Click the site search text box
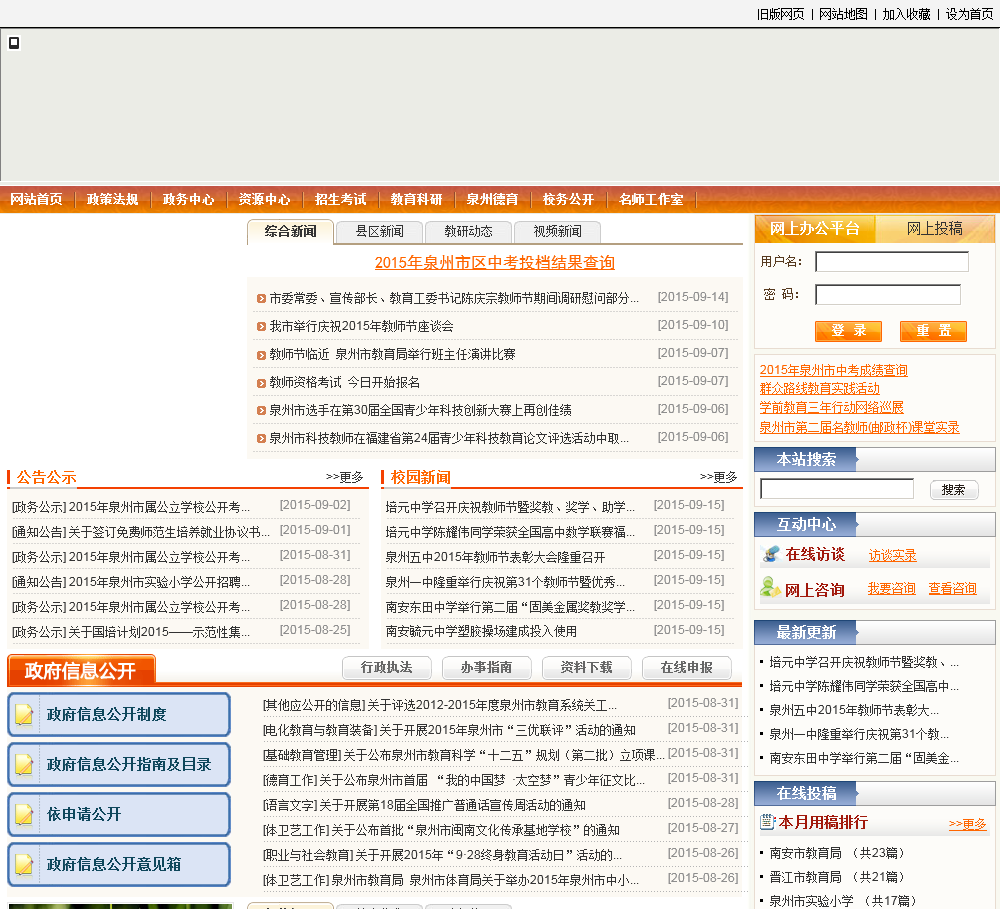The width and height of the screenshot is (1000, 909). click(x=836, y=489)
